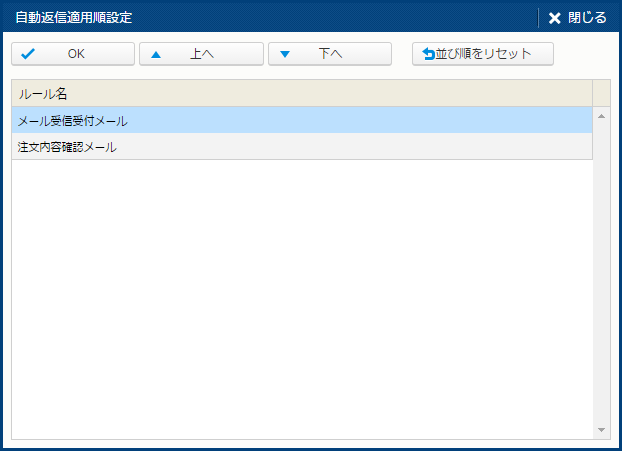622x451 pixels.
Task: Click the down triangle icon beside 下へ
Action: pos(285,54)
